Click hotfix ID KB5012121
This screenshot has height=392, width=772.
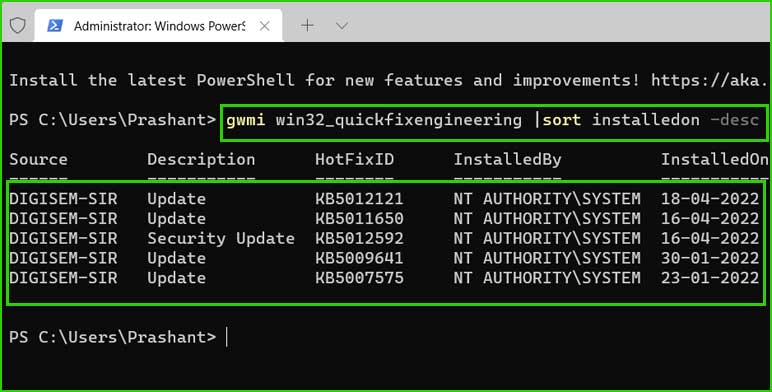[359, 199]
